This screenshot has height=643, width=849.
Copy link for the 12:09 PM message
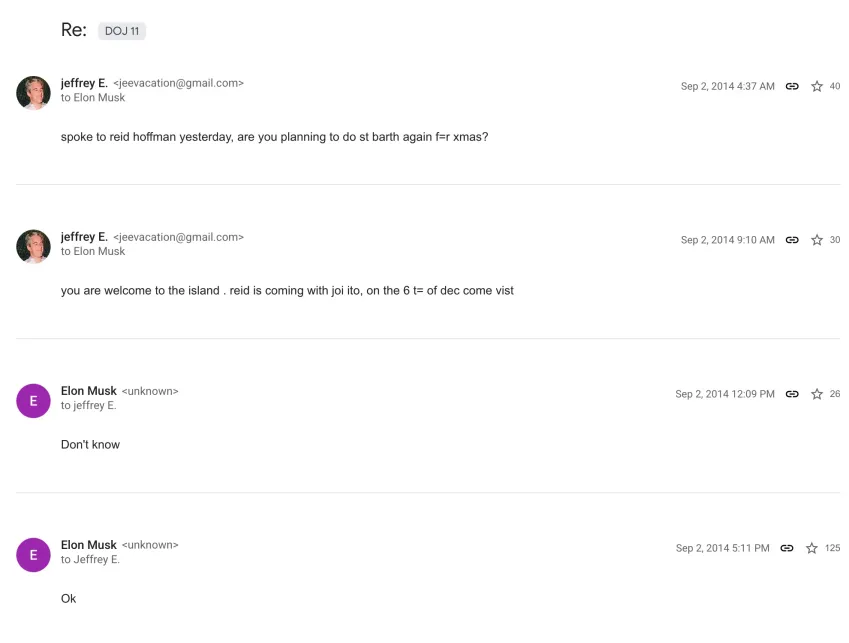click(792, 394)
